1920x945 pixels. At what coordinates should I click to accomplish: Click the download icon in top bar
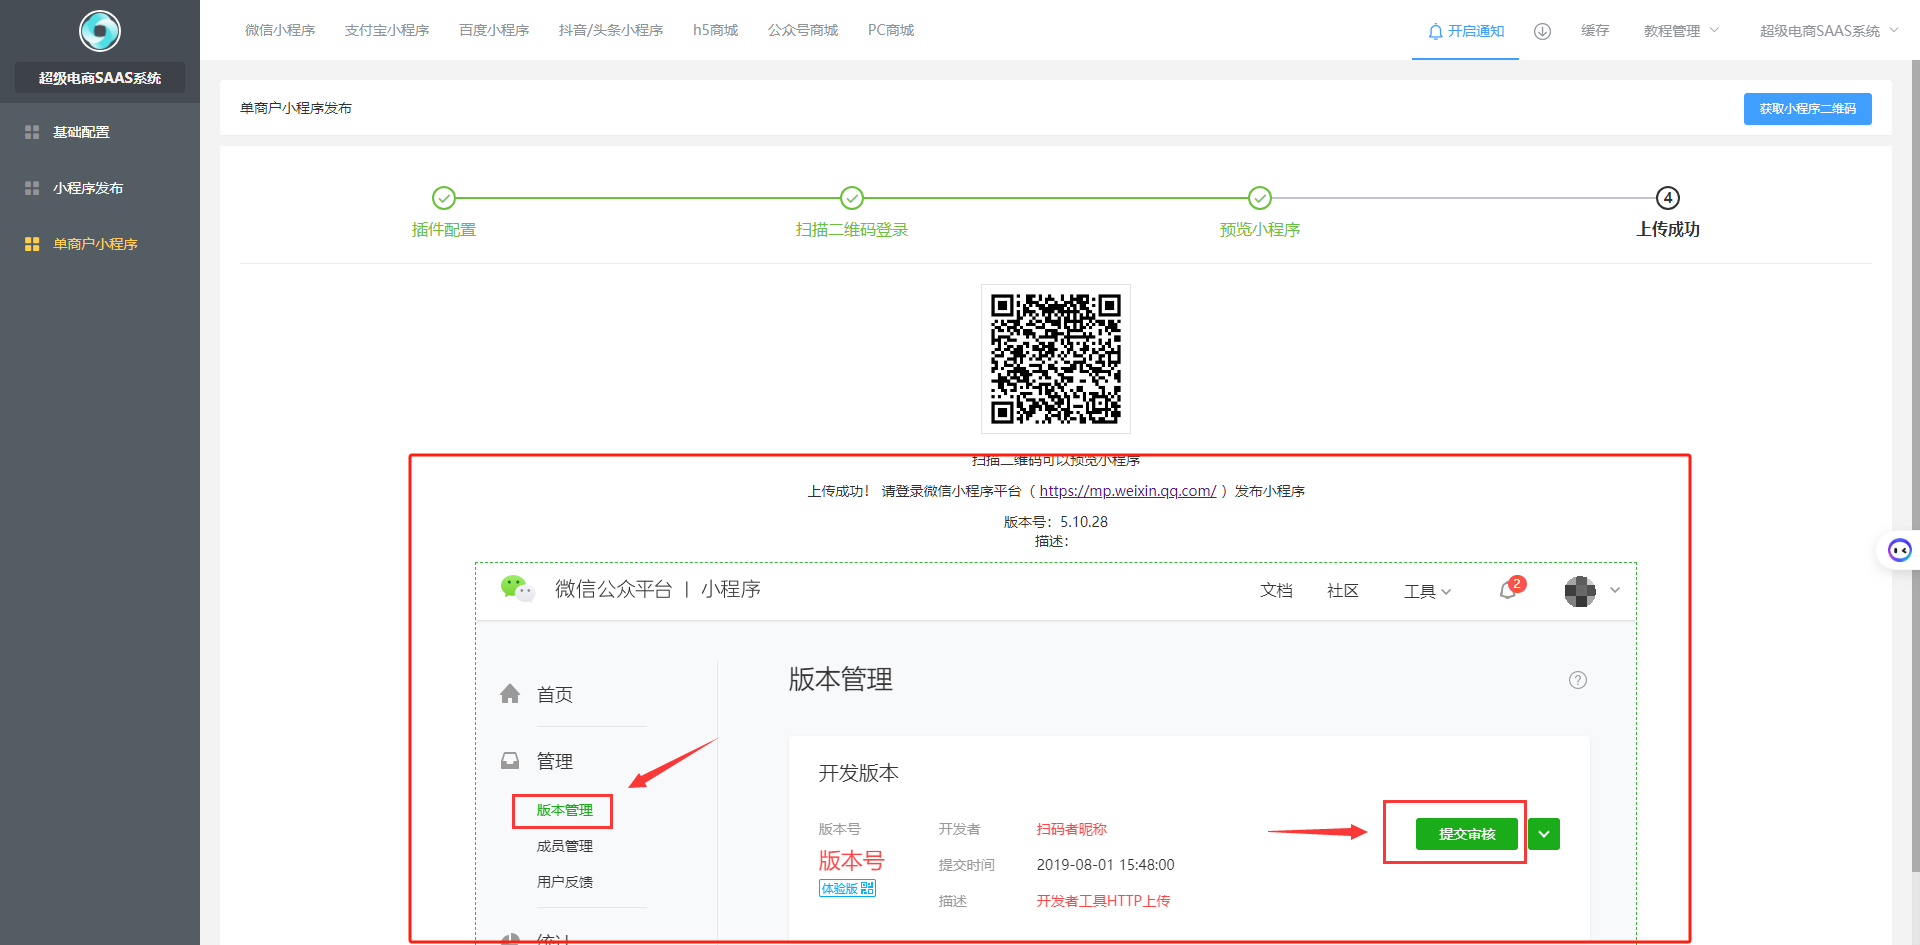tap(1542, 31)
